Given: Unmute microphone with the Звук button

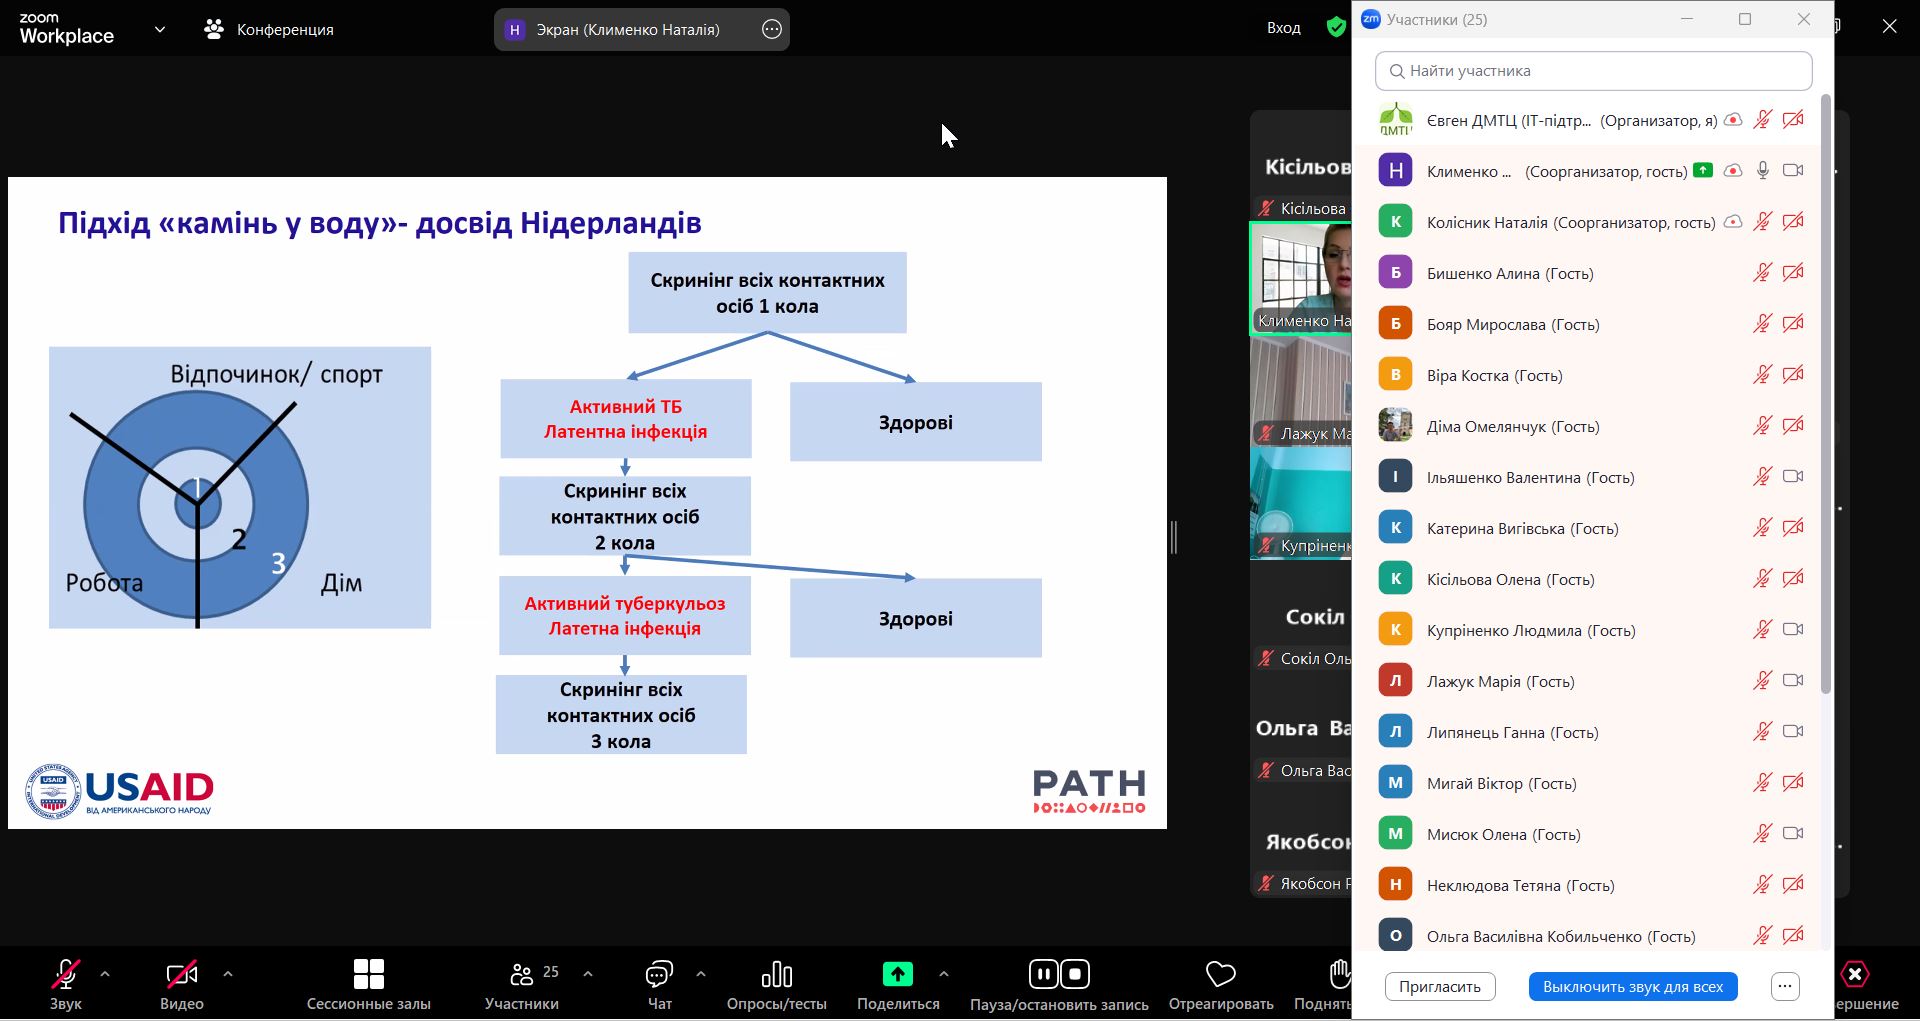Looking at the screenshot, I should click(x=65, y=974).
